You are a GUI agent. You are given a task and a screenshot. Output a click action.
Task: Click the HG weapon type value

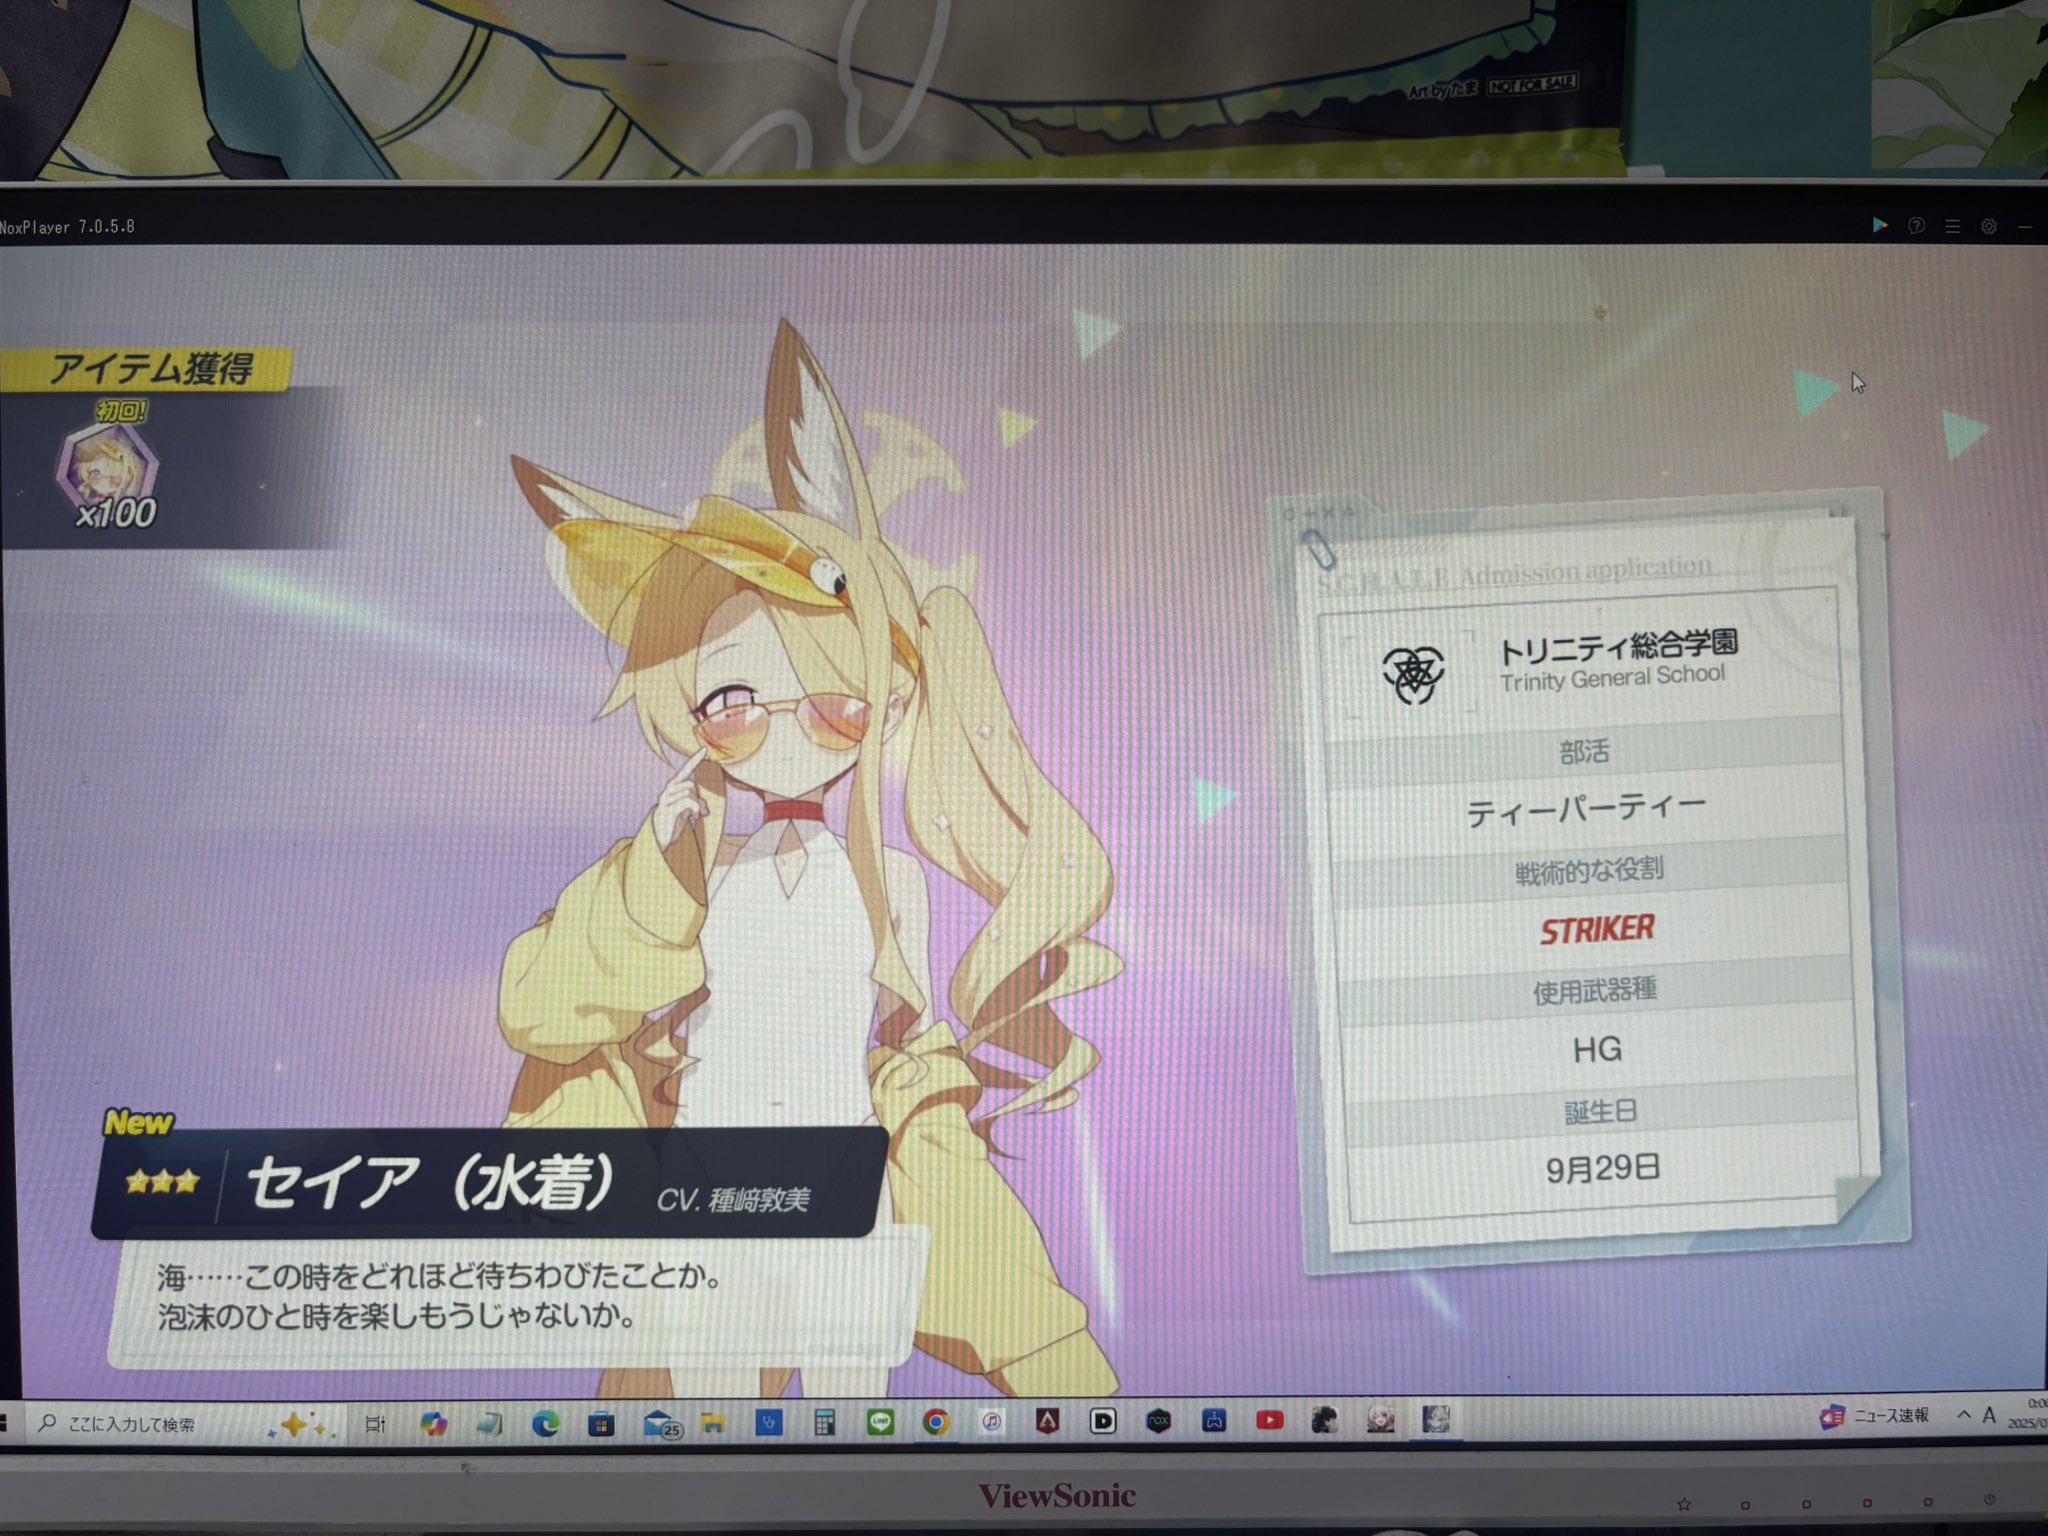(1597, 1050)
